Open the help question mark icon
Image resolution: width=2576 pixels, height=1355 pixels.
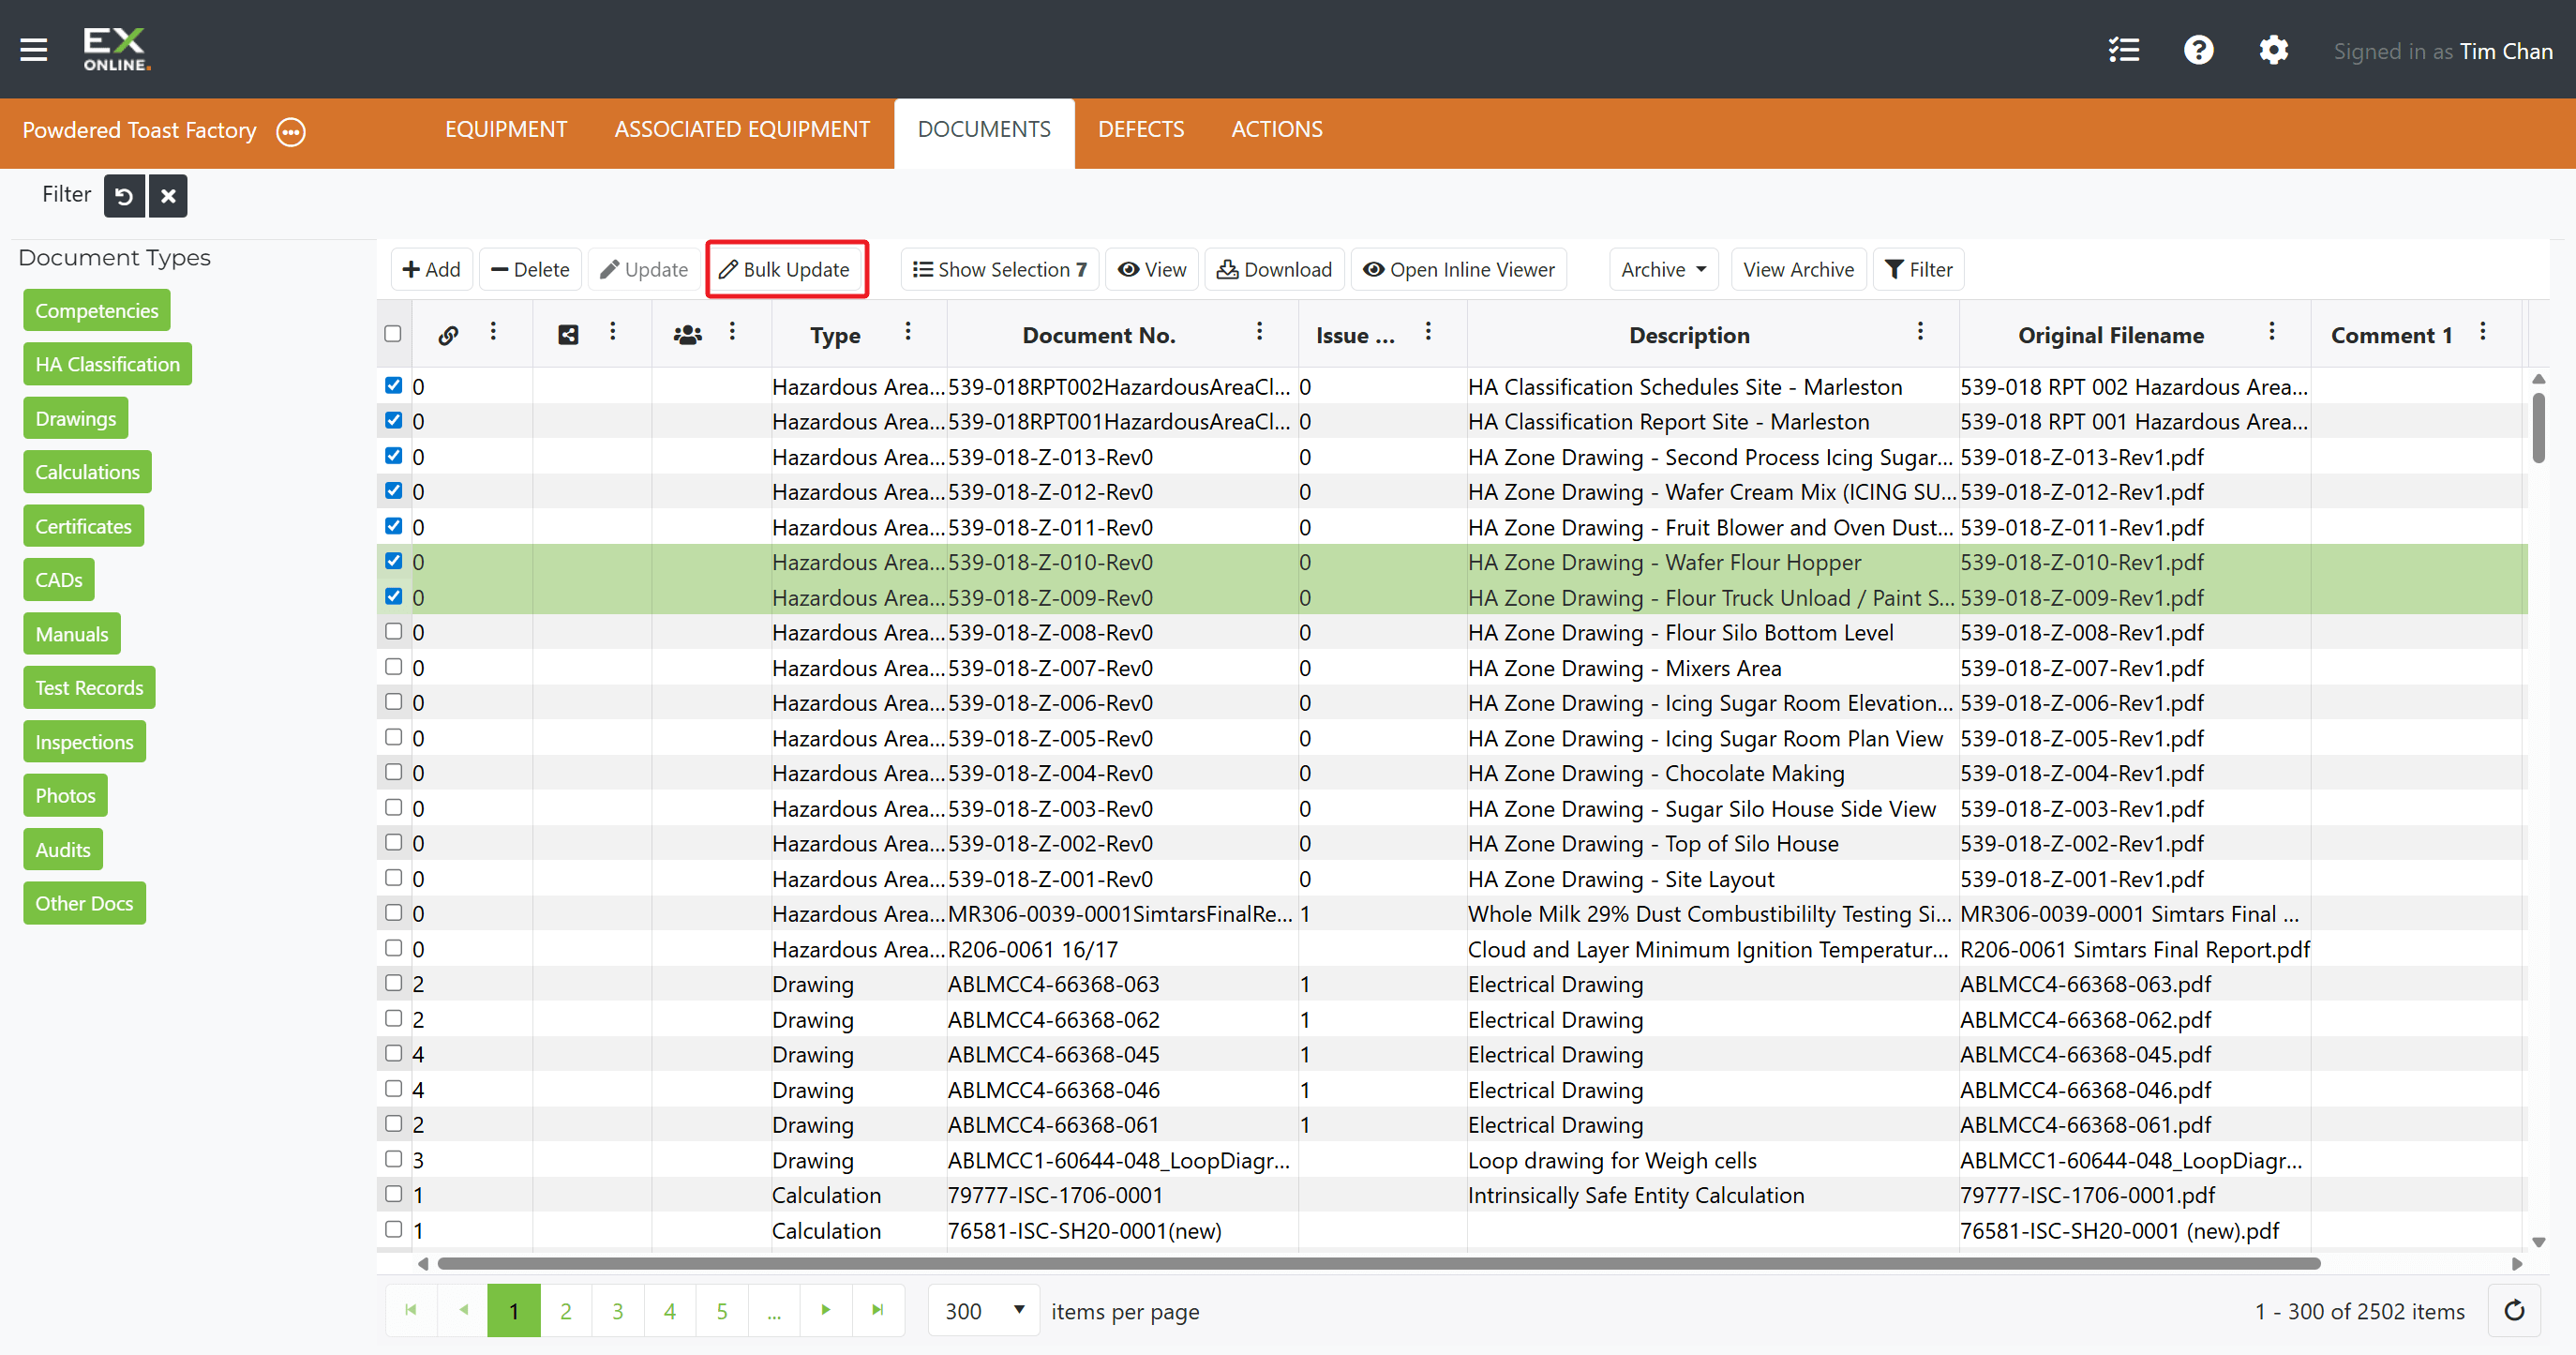tap(2198, 50)
